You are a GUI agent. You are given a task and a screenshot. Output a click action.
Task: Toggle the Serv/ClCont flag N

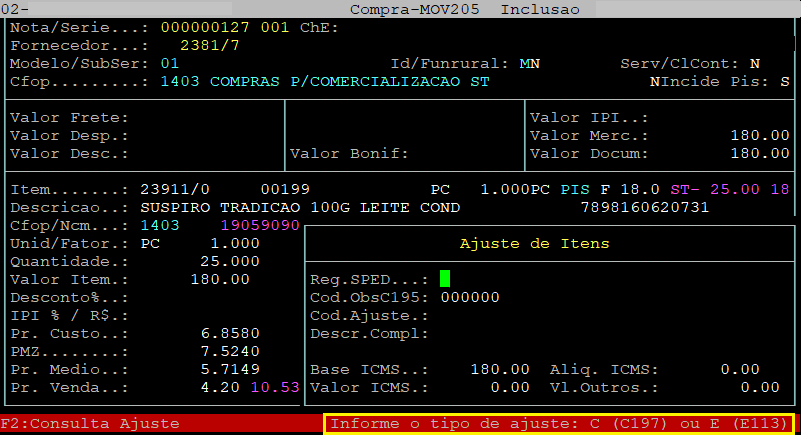coord(755,63)
